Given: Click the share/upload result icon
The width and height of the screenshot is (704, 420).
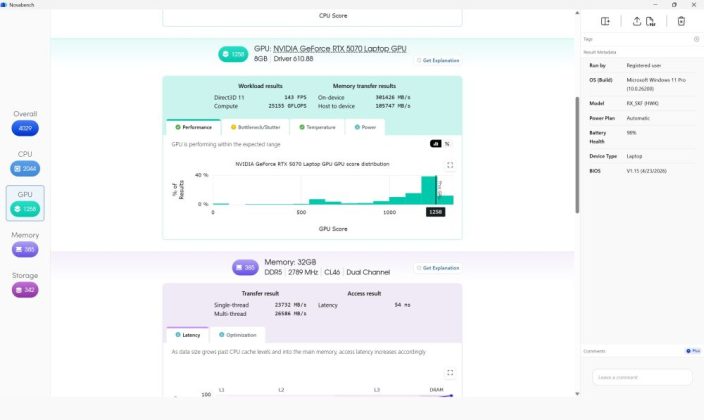Looking at the screenshot, I should 637,21.
